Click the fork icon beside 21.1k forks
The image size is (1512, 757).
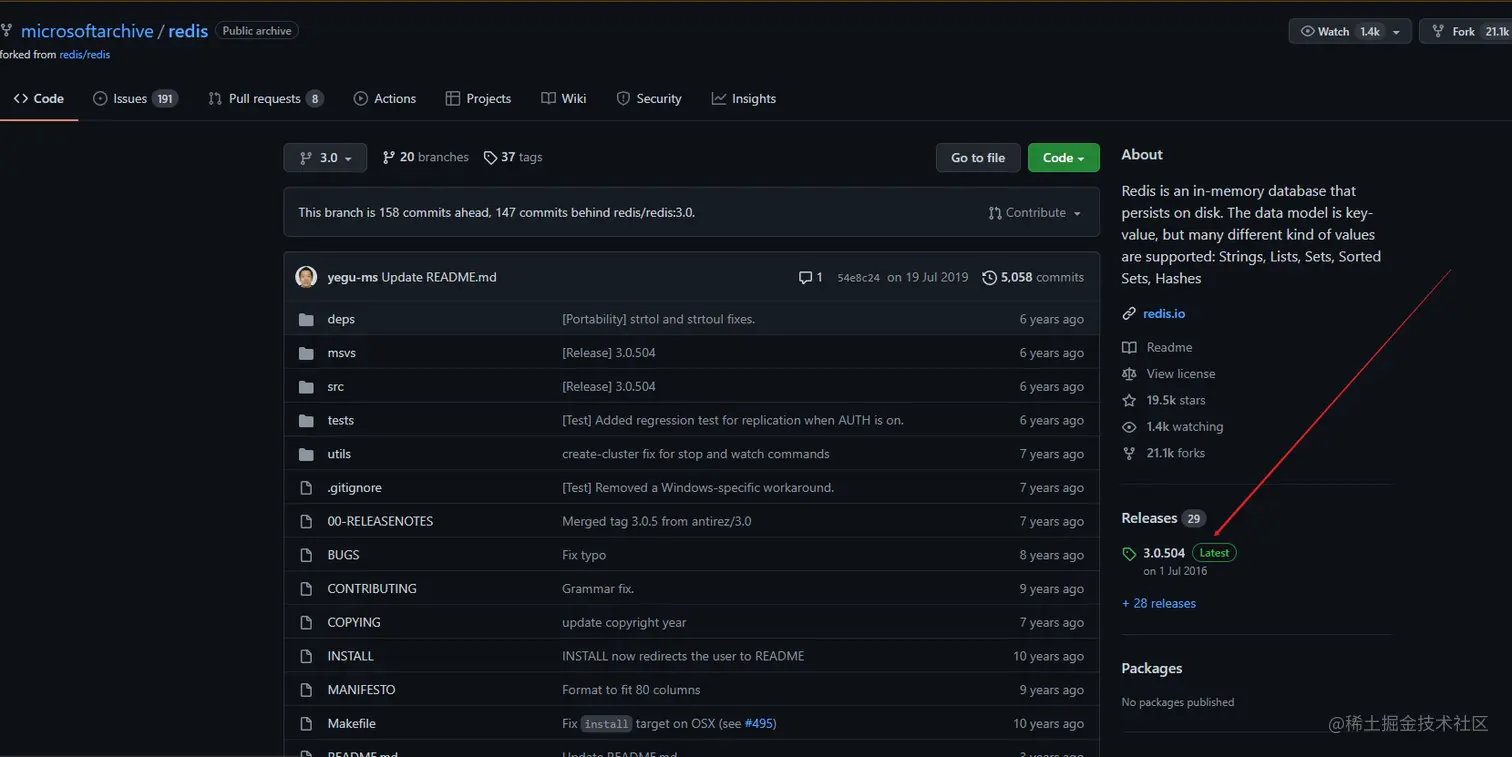click(x=1129, y=453)
